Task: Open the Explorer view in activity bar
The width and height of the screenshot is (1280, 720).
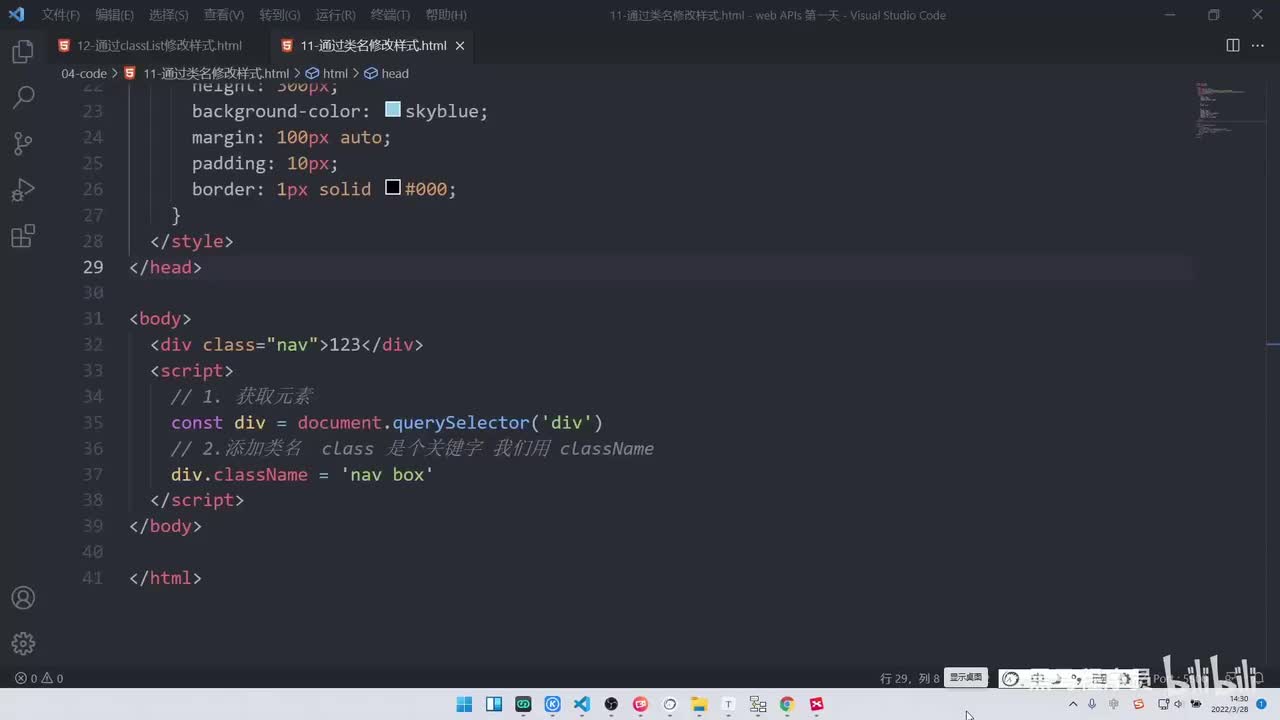Action: click(22, 52)
